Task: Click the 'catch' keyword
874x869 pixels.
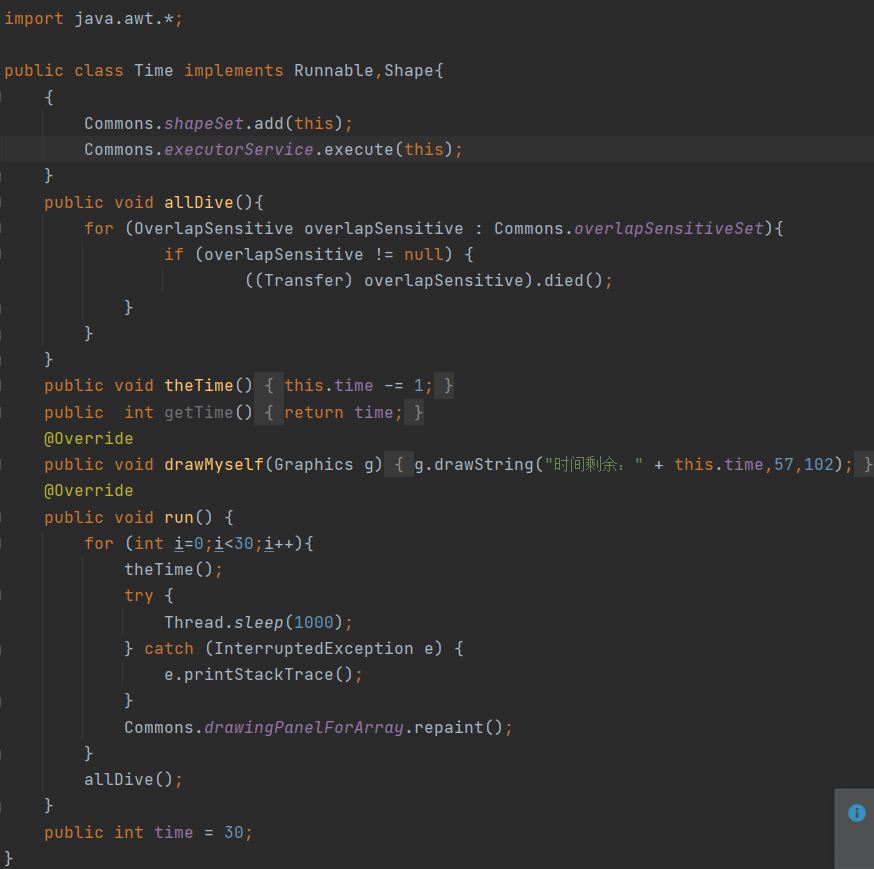Action: 168,649
